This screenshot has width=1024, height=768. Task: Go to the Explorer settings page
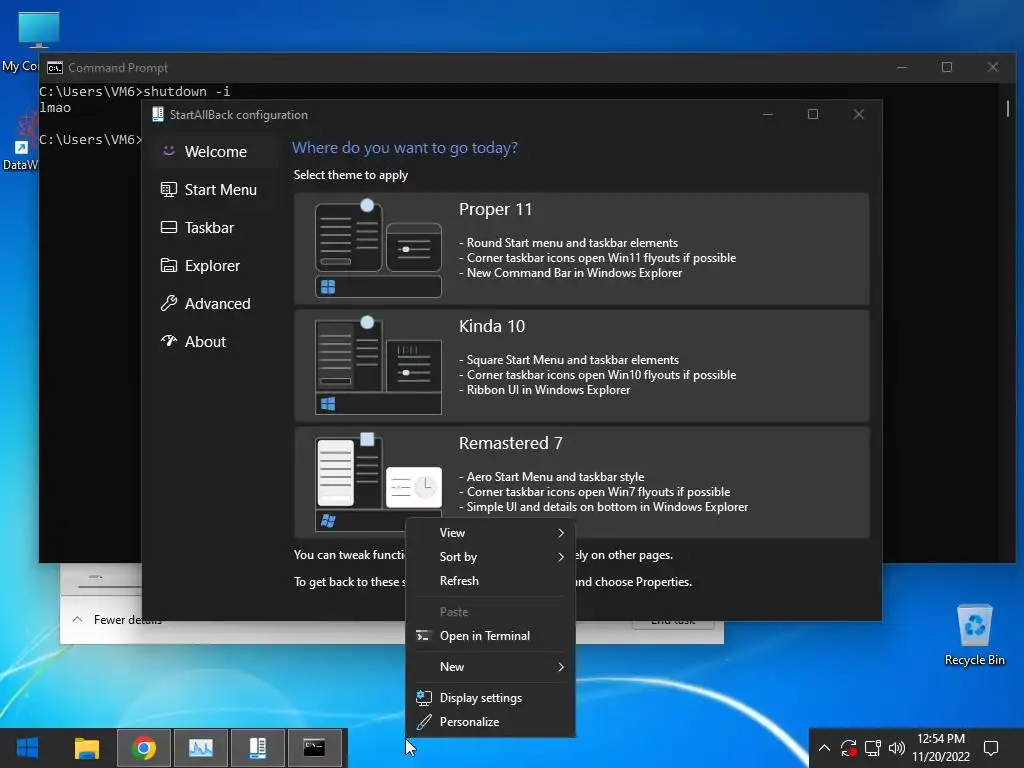[212, 265]
